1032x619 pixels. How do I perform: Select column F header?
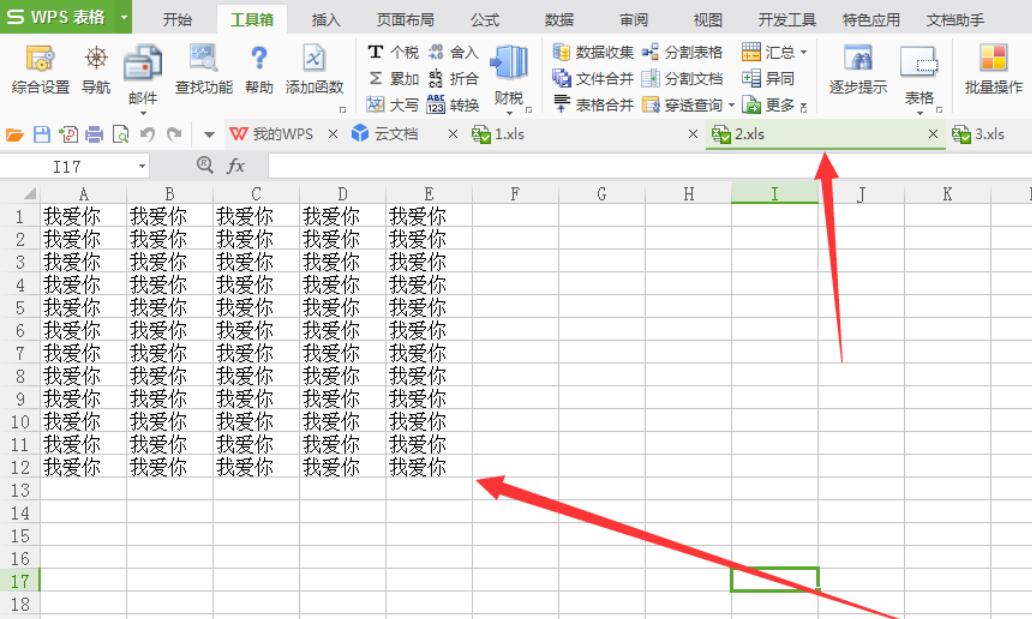click(515, 194)
